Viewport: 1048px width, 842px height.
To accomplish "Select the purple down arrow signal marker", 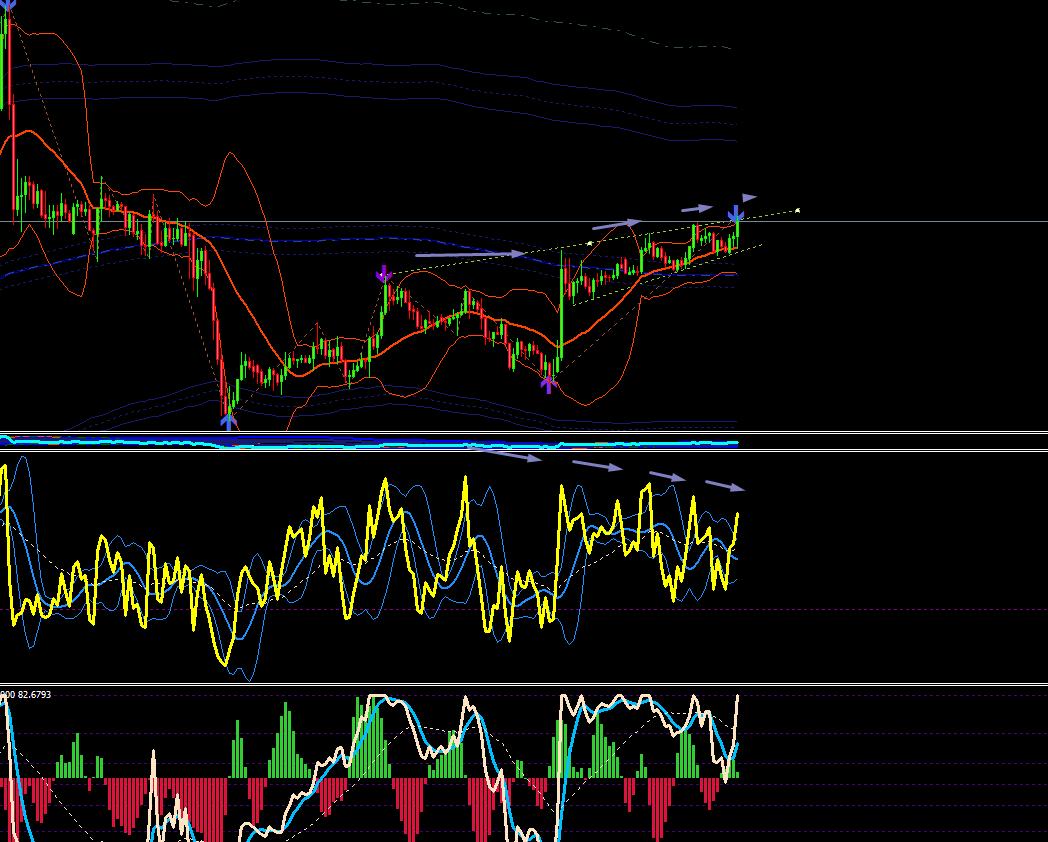I will [x=384, y=274].
